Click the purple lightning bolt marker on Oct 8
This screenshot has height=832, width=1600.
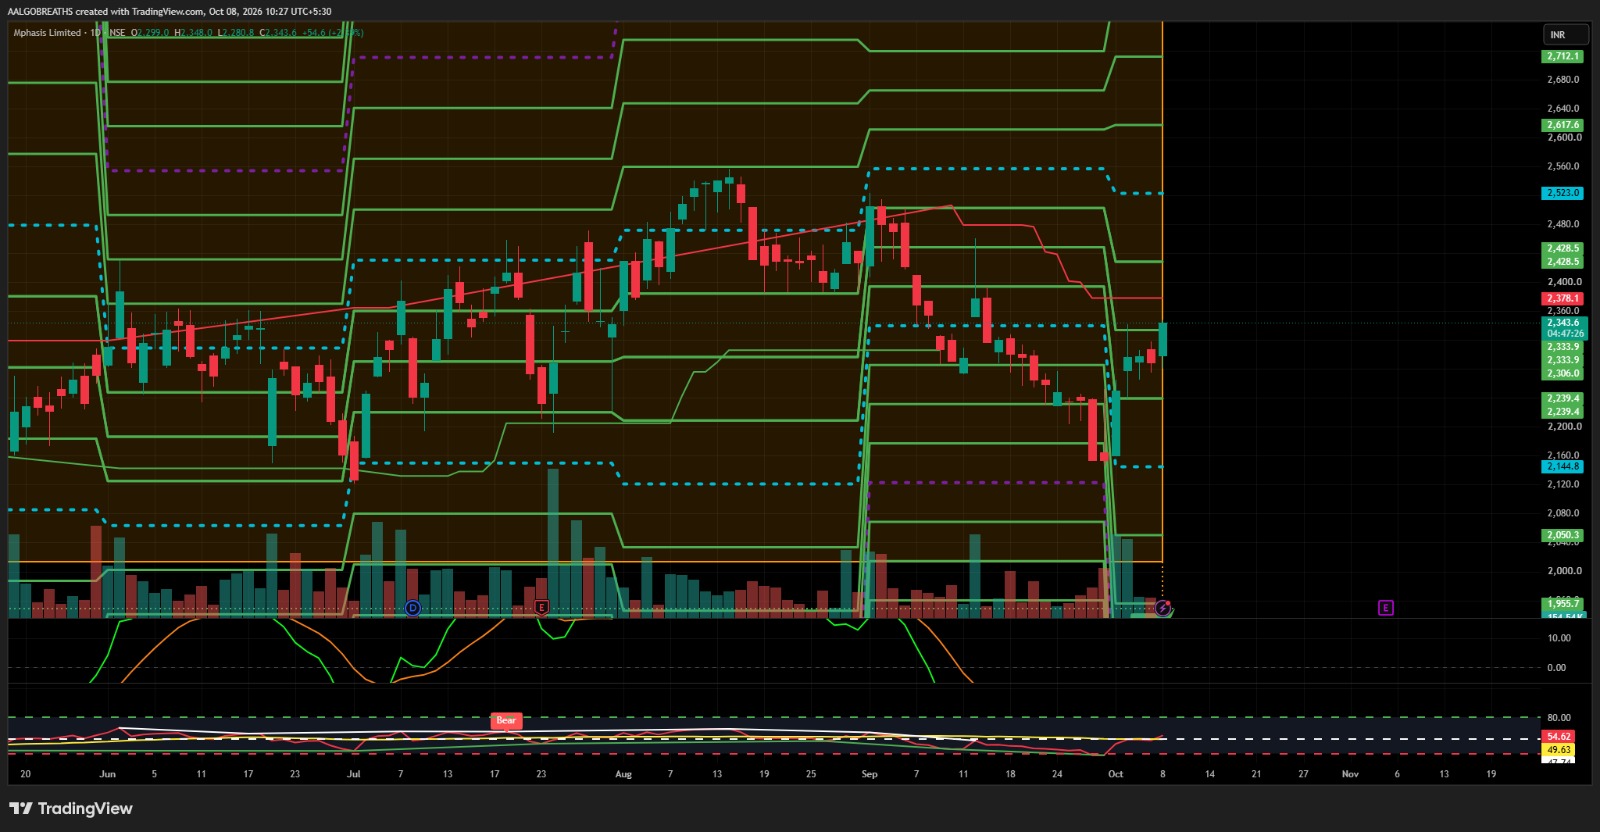(1162, 608)
